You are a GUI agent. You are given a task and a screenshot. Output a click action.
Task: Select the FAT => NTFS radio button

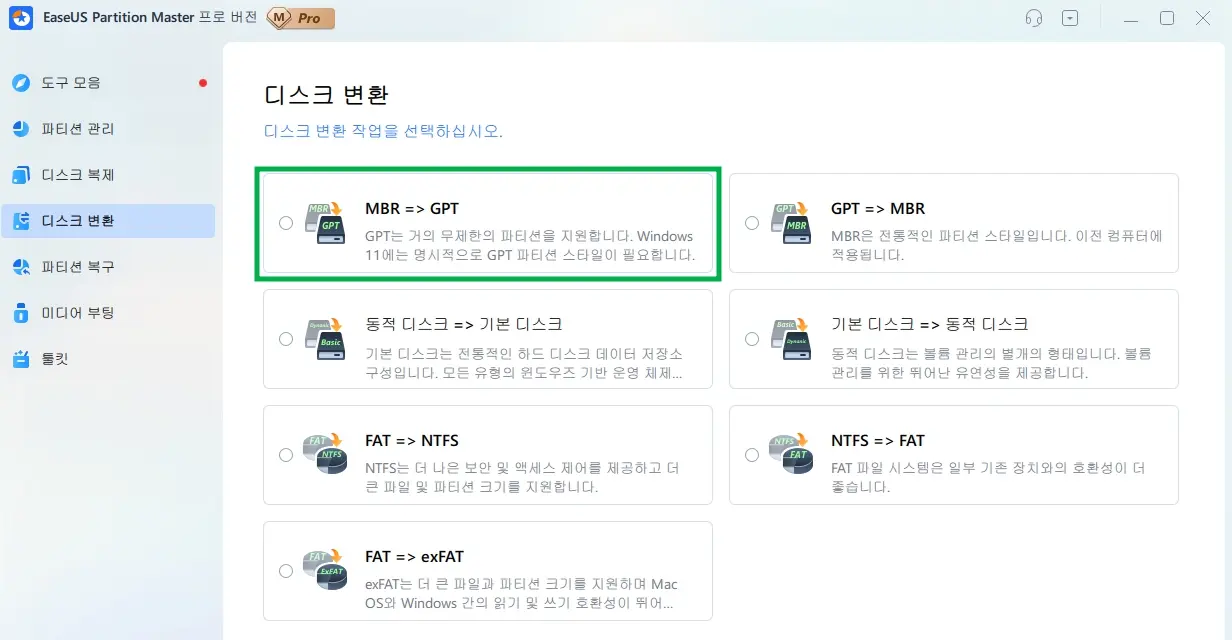click(x=285, y=454)
